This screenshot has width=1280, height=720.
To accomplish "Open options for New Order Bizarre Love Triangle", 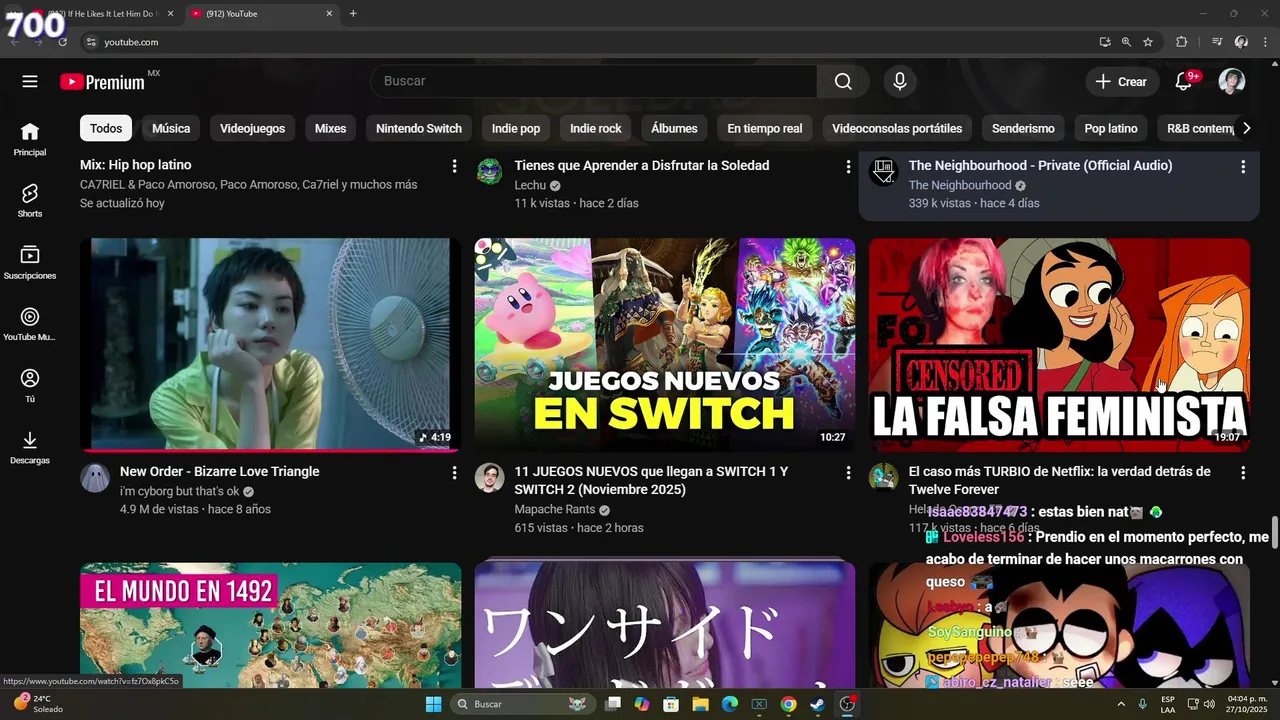I will click(454, 472).
